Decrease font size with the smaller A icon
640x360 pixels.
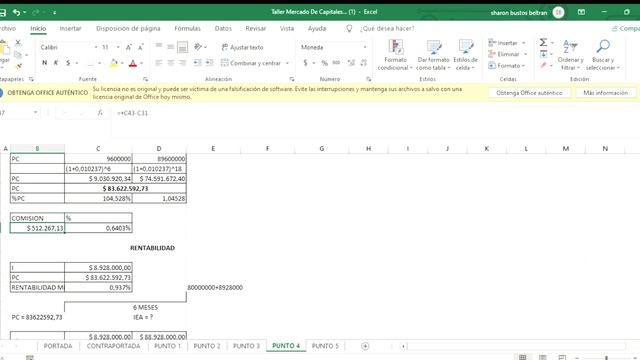[x=141, y=47]
